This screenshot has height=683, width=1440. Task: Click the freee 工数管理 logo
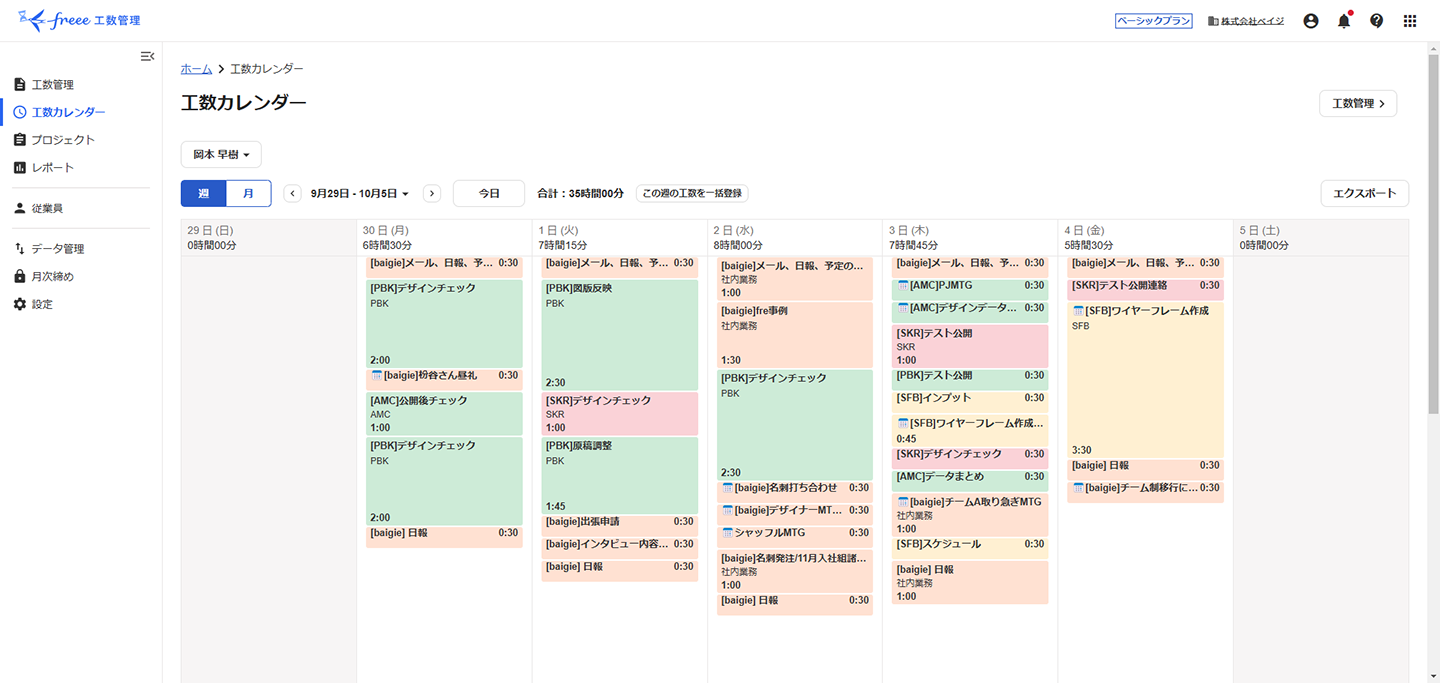click(x=78, y=20)
